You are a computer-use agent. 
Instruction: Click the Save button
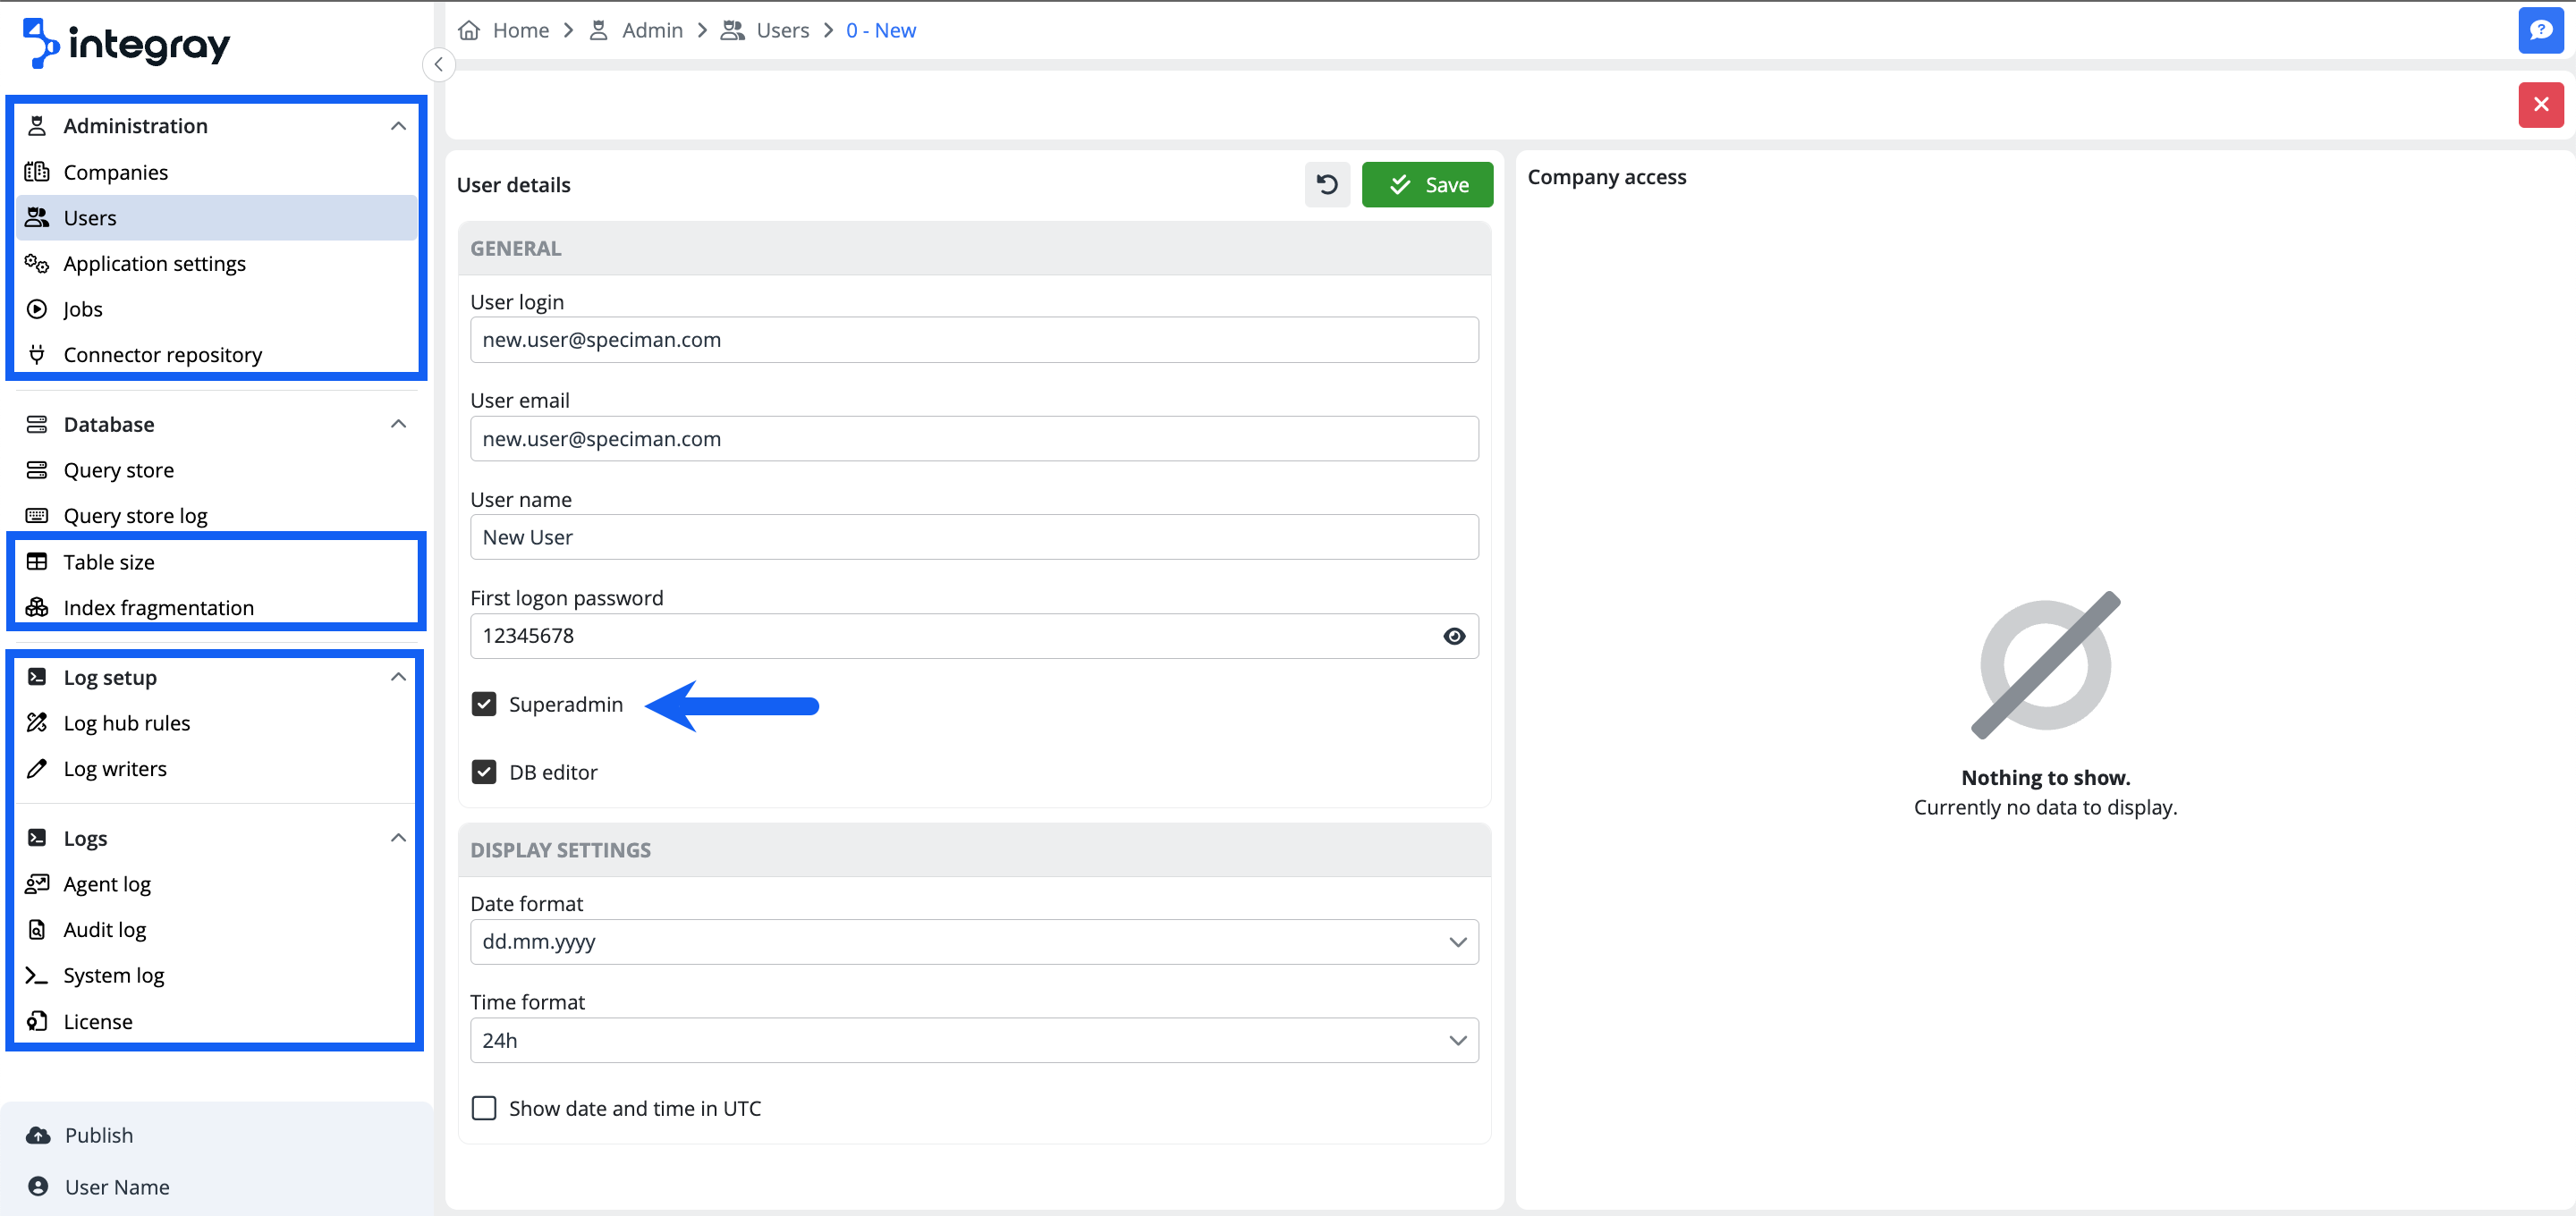pos(1427,184)
